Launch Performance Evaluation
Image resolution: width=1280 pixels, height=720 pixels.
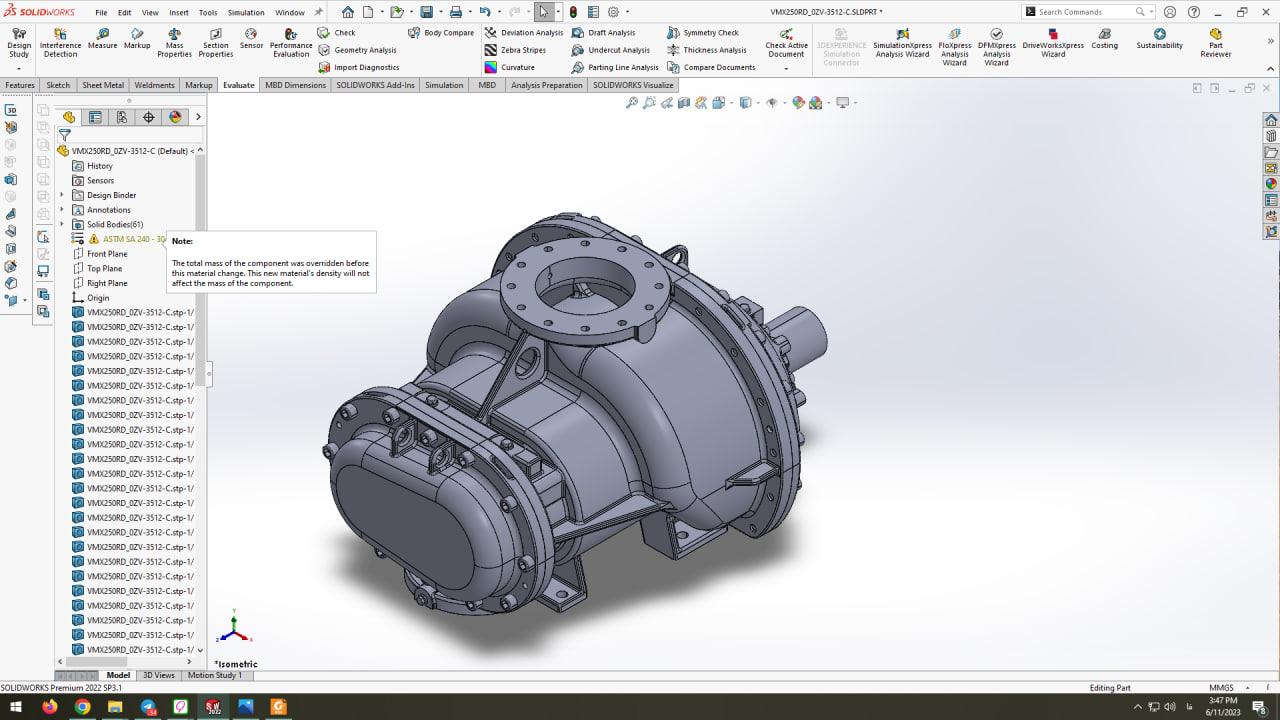coord(291,43)
